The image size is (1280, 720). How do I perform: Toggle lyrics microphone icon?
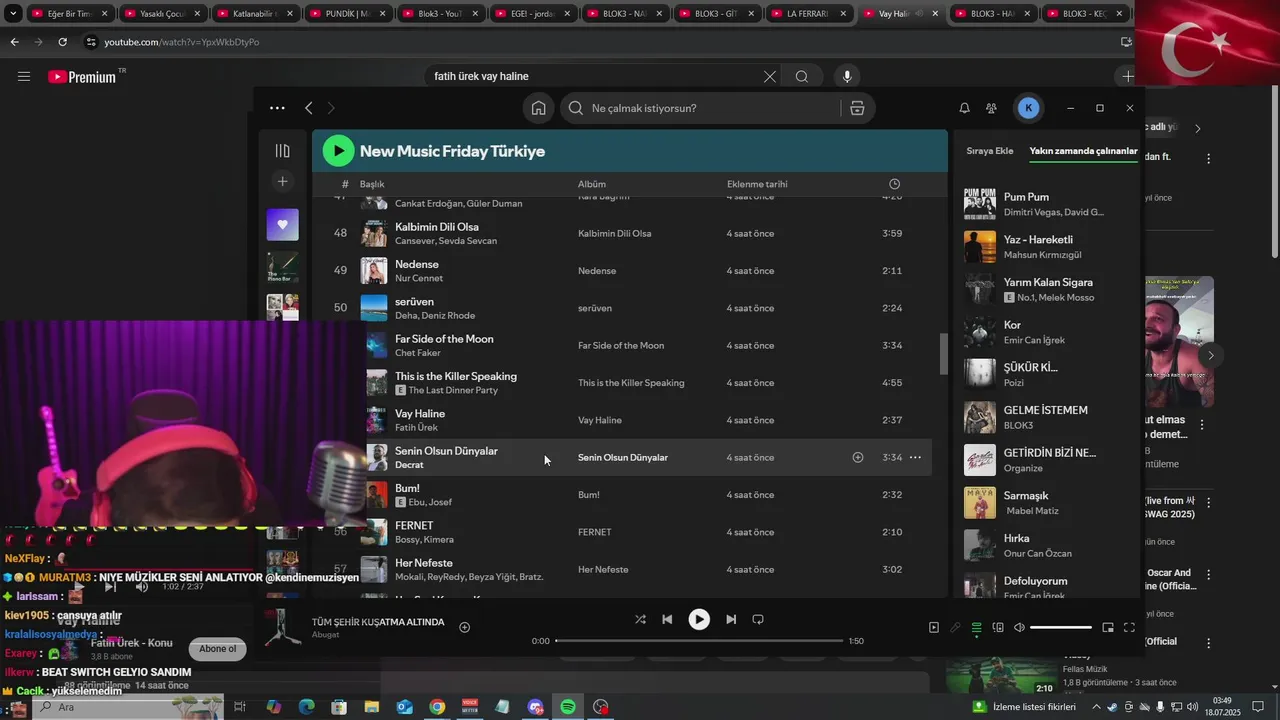[x=955, y=627]
